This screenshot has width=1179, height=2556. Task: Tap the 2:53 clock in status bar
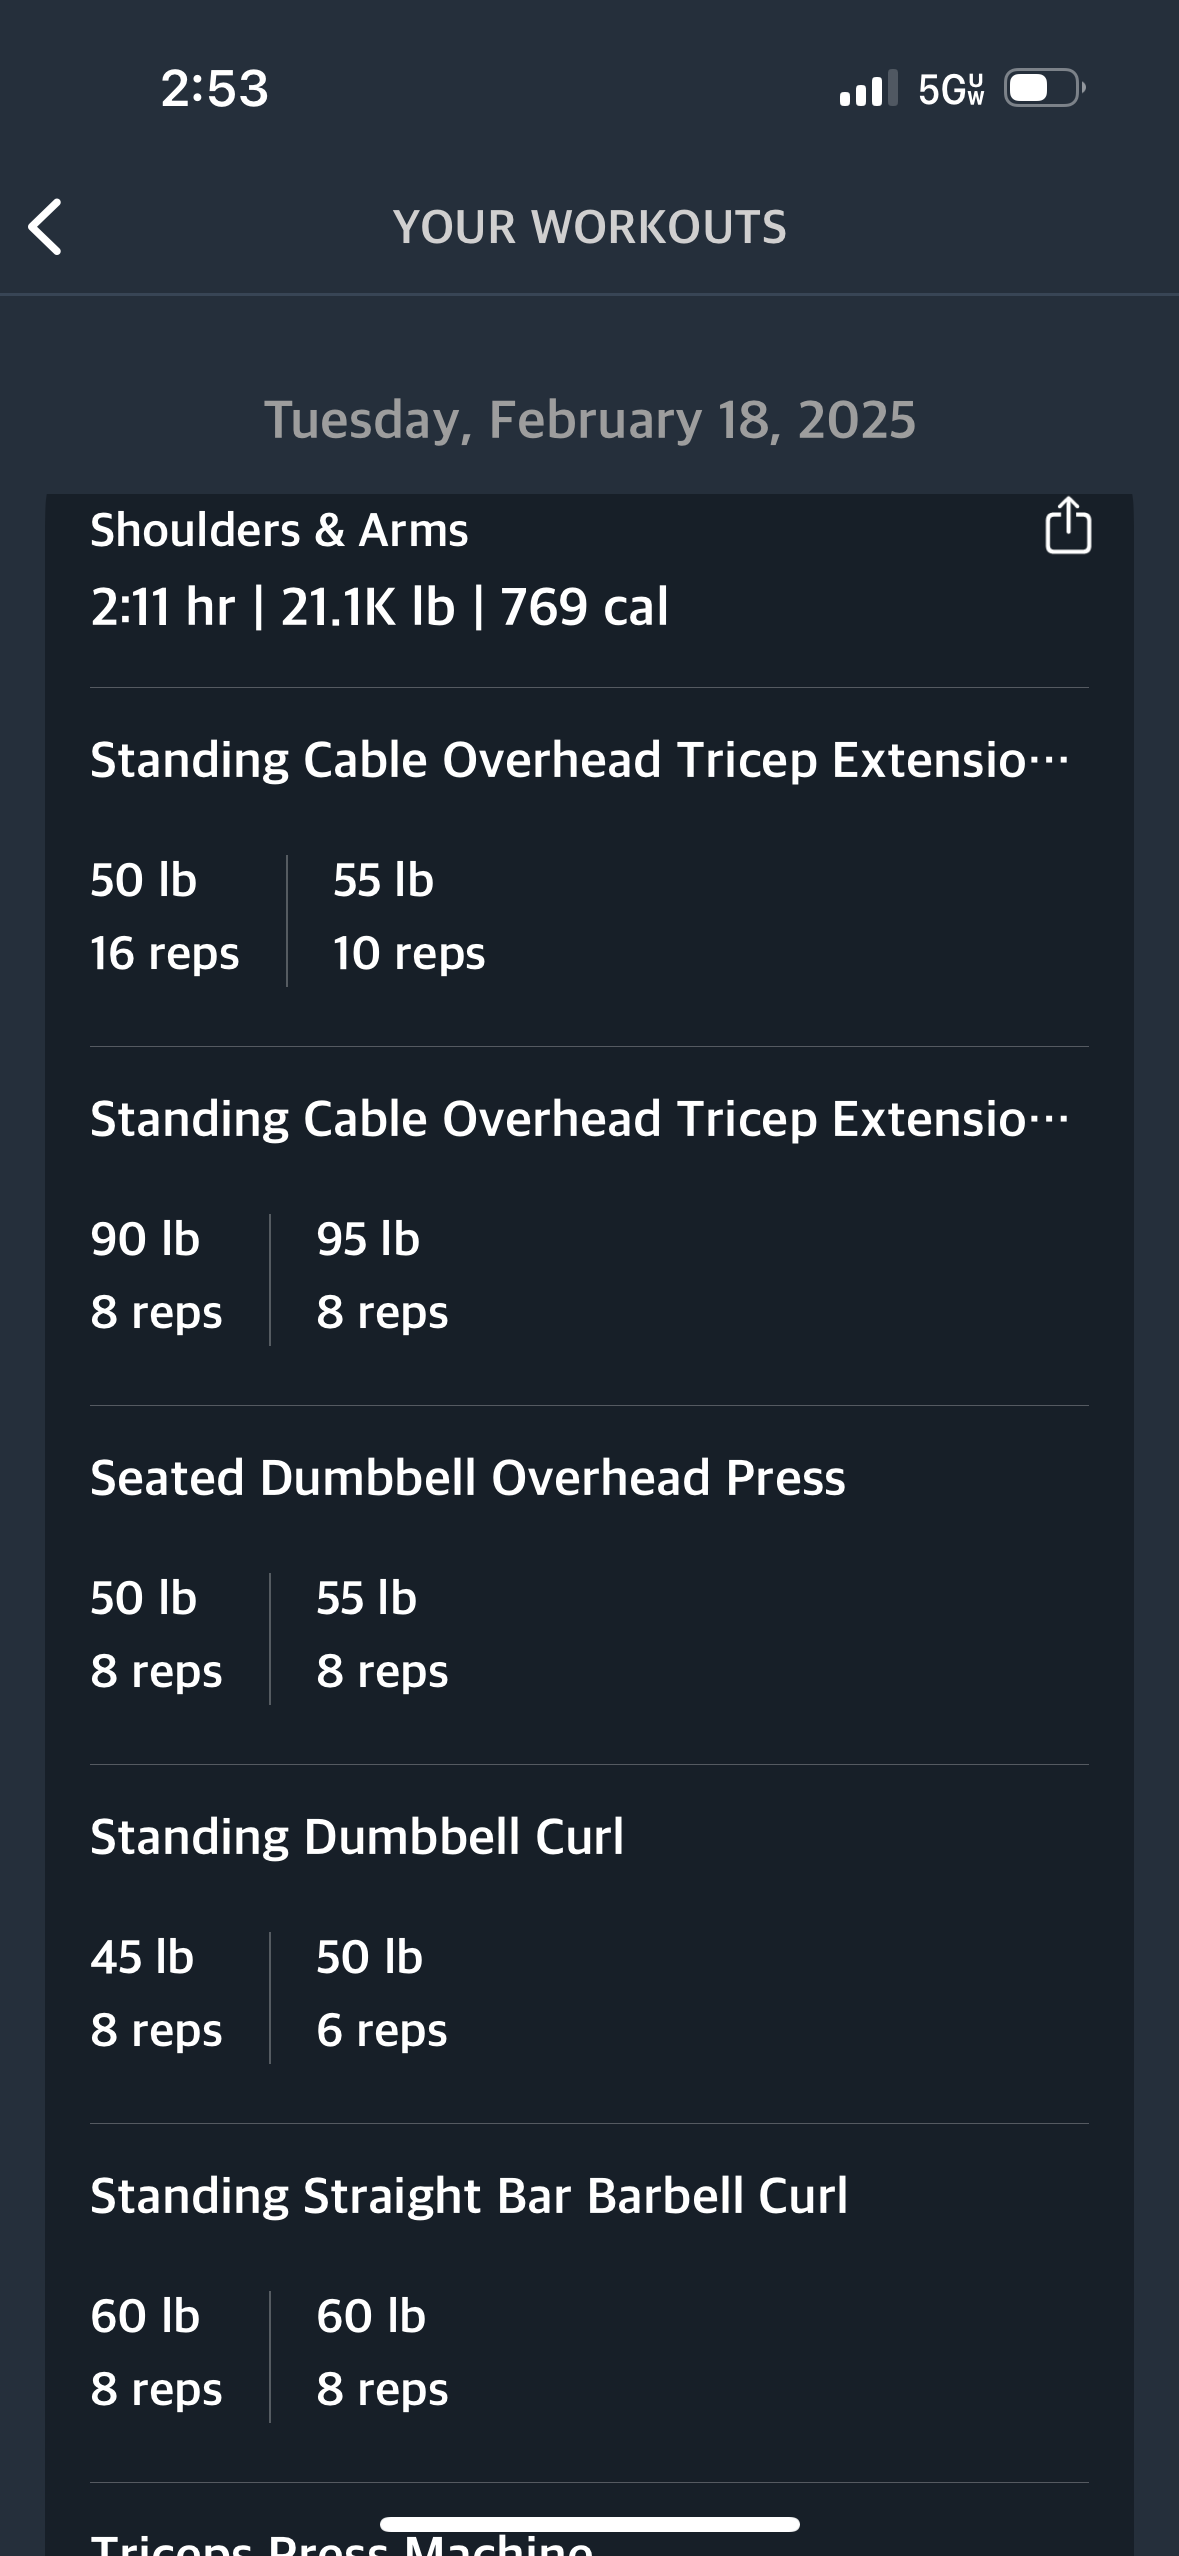[214, 89]
